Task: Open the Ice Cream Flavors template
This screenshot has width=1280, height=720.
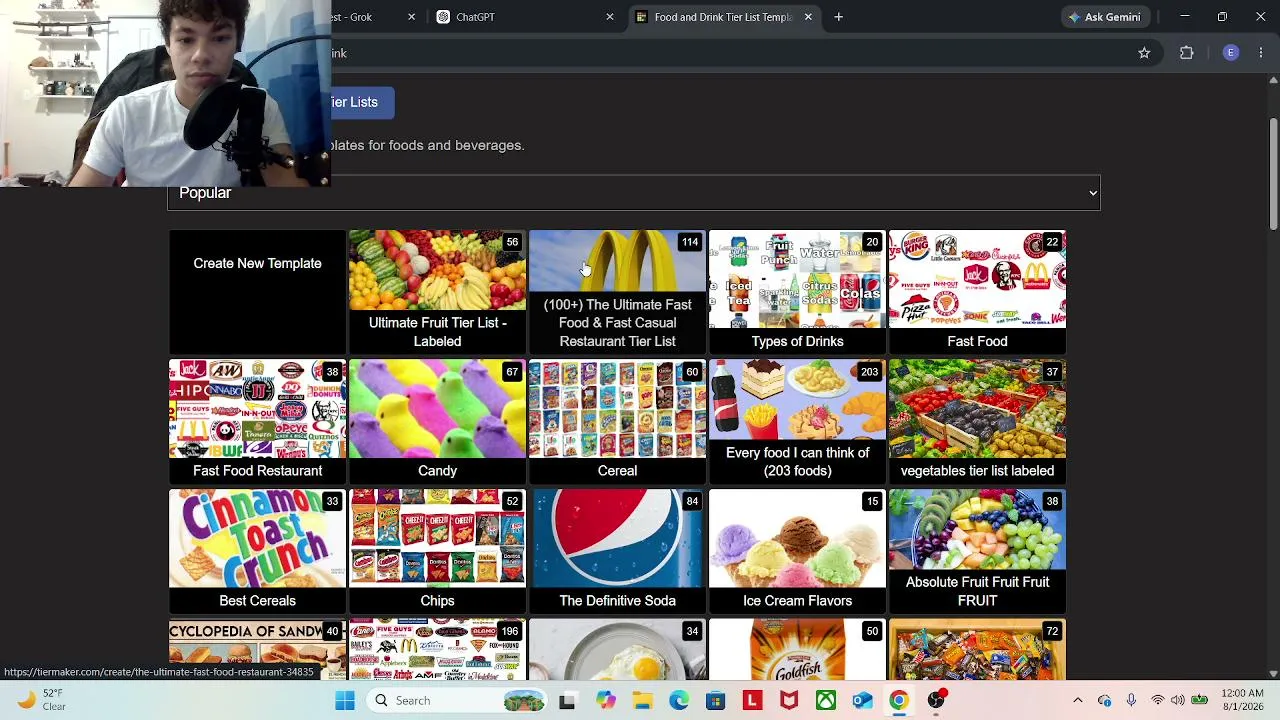Action: pyautogui.click(x=797, y=551)
